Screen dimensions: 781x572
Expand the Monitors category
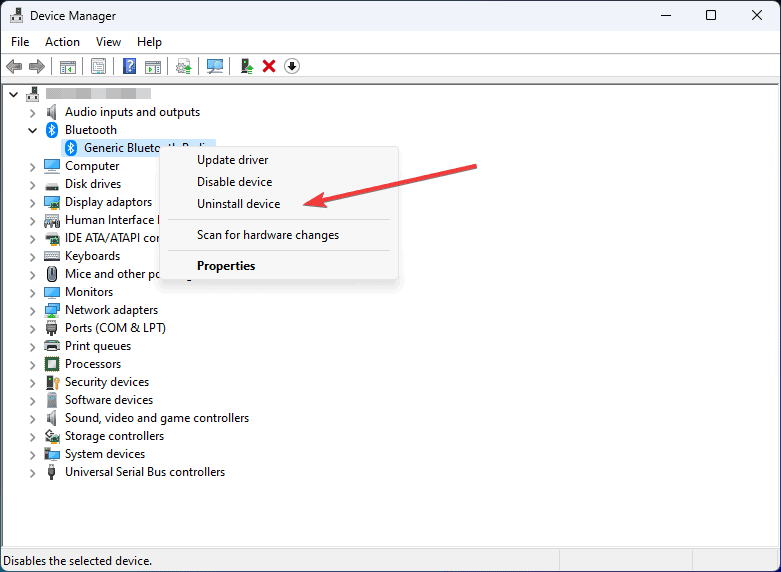(32, 293)
